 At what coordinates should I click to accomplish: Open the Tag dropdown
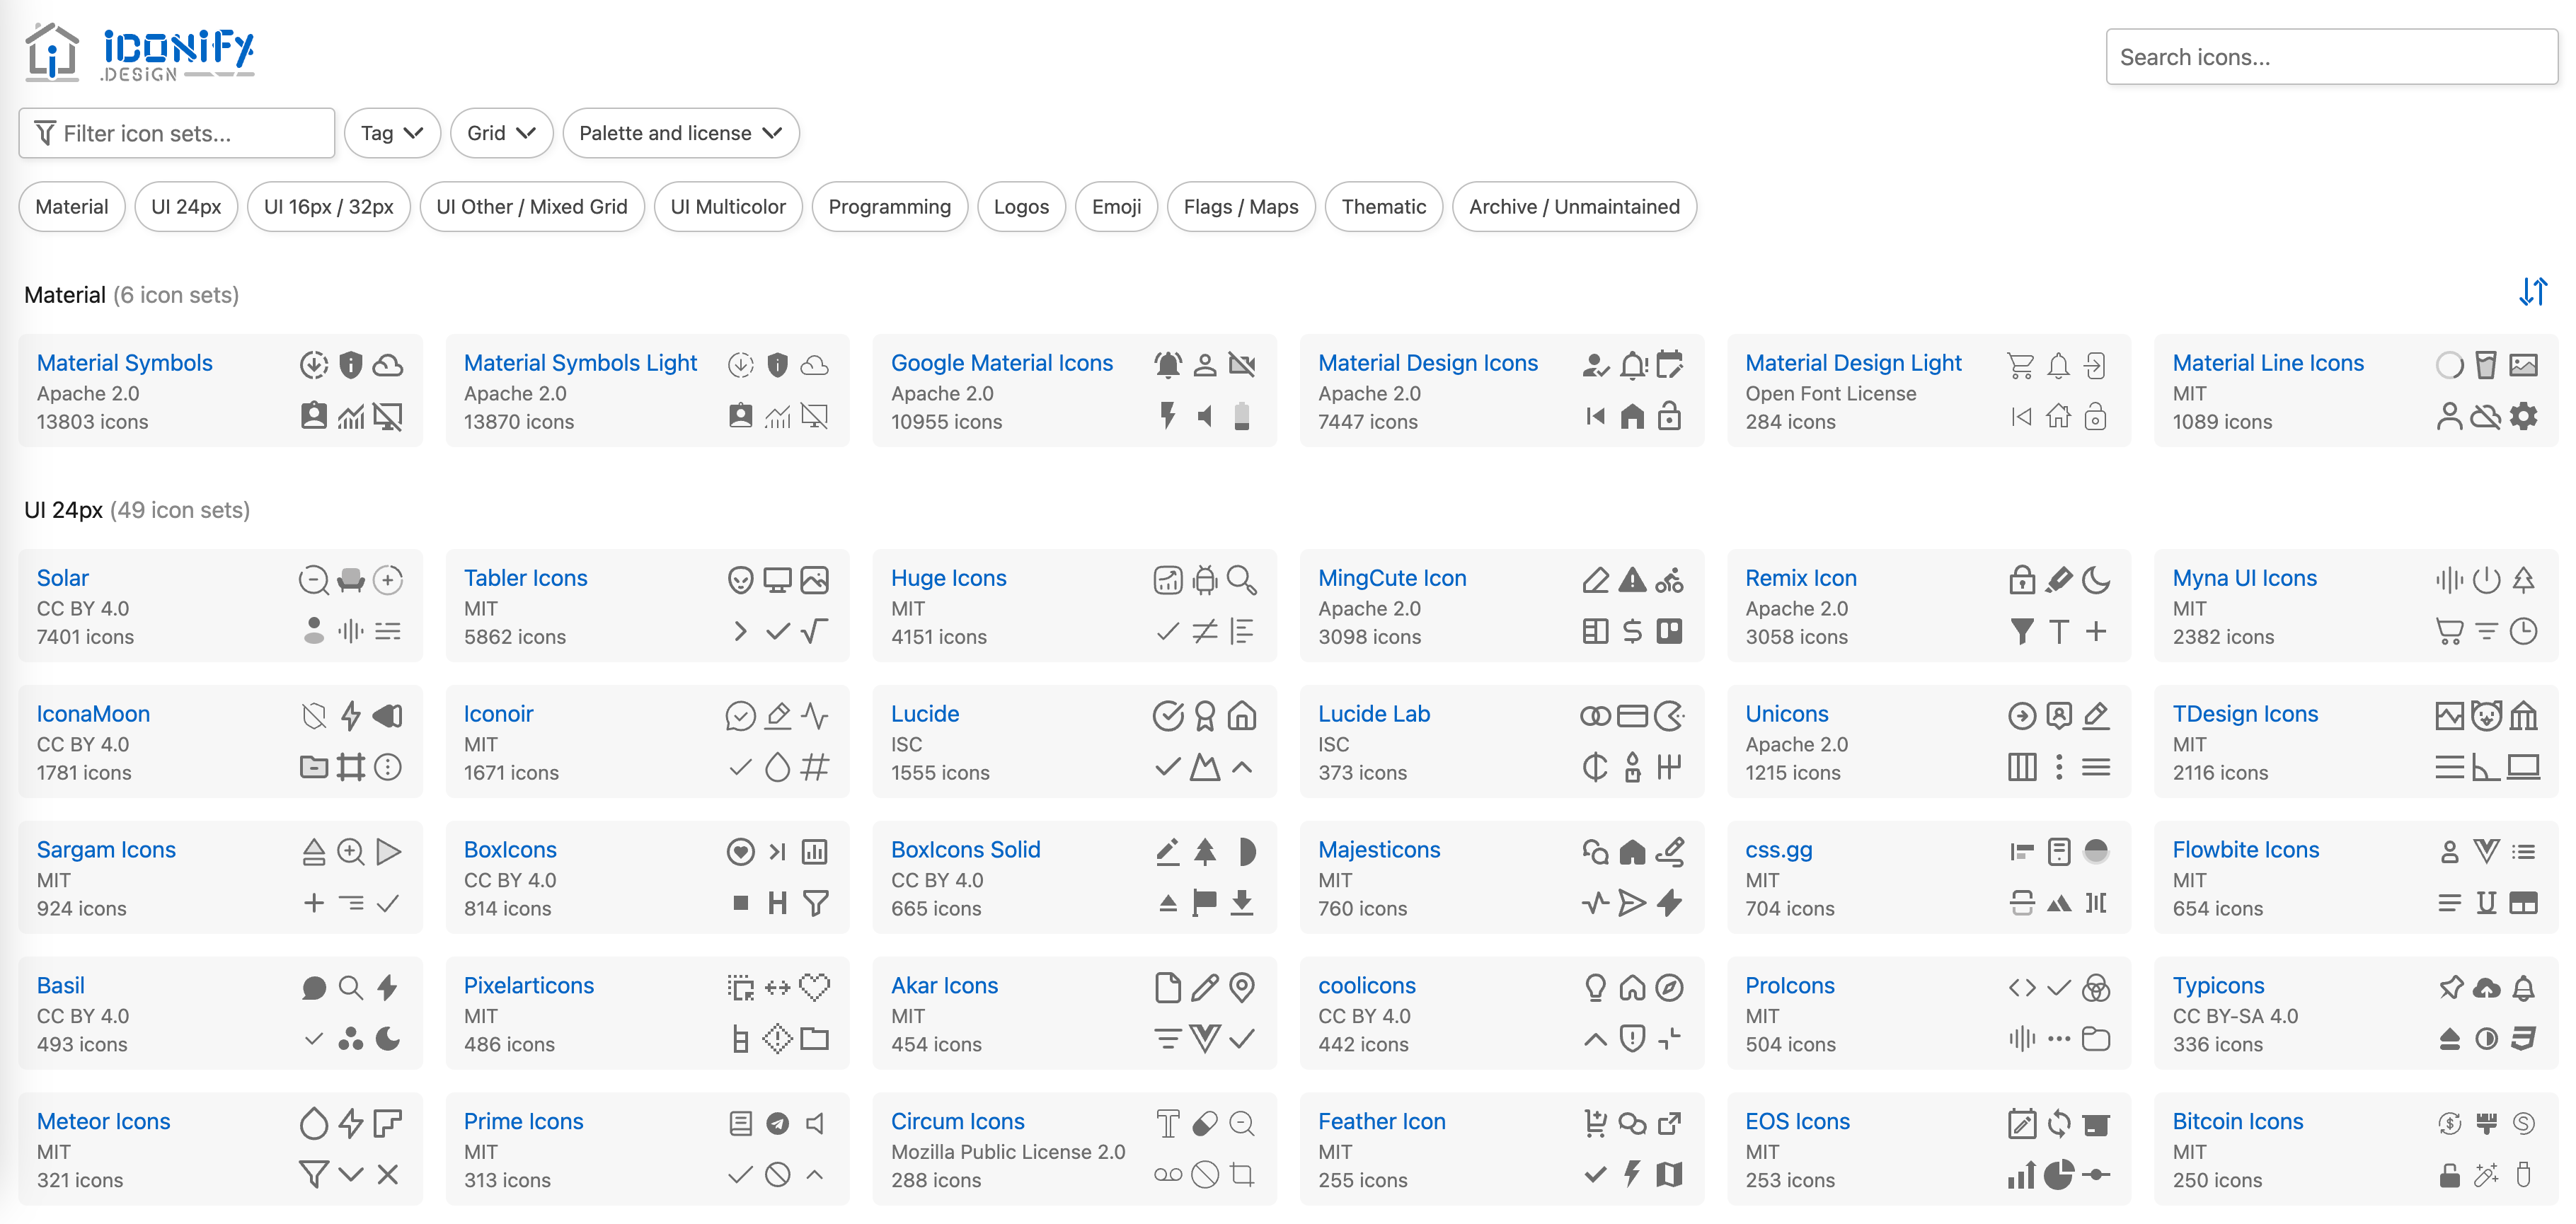click(x=392, y=133)
